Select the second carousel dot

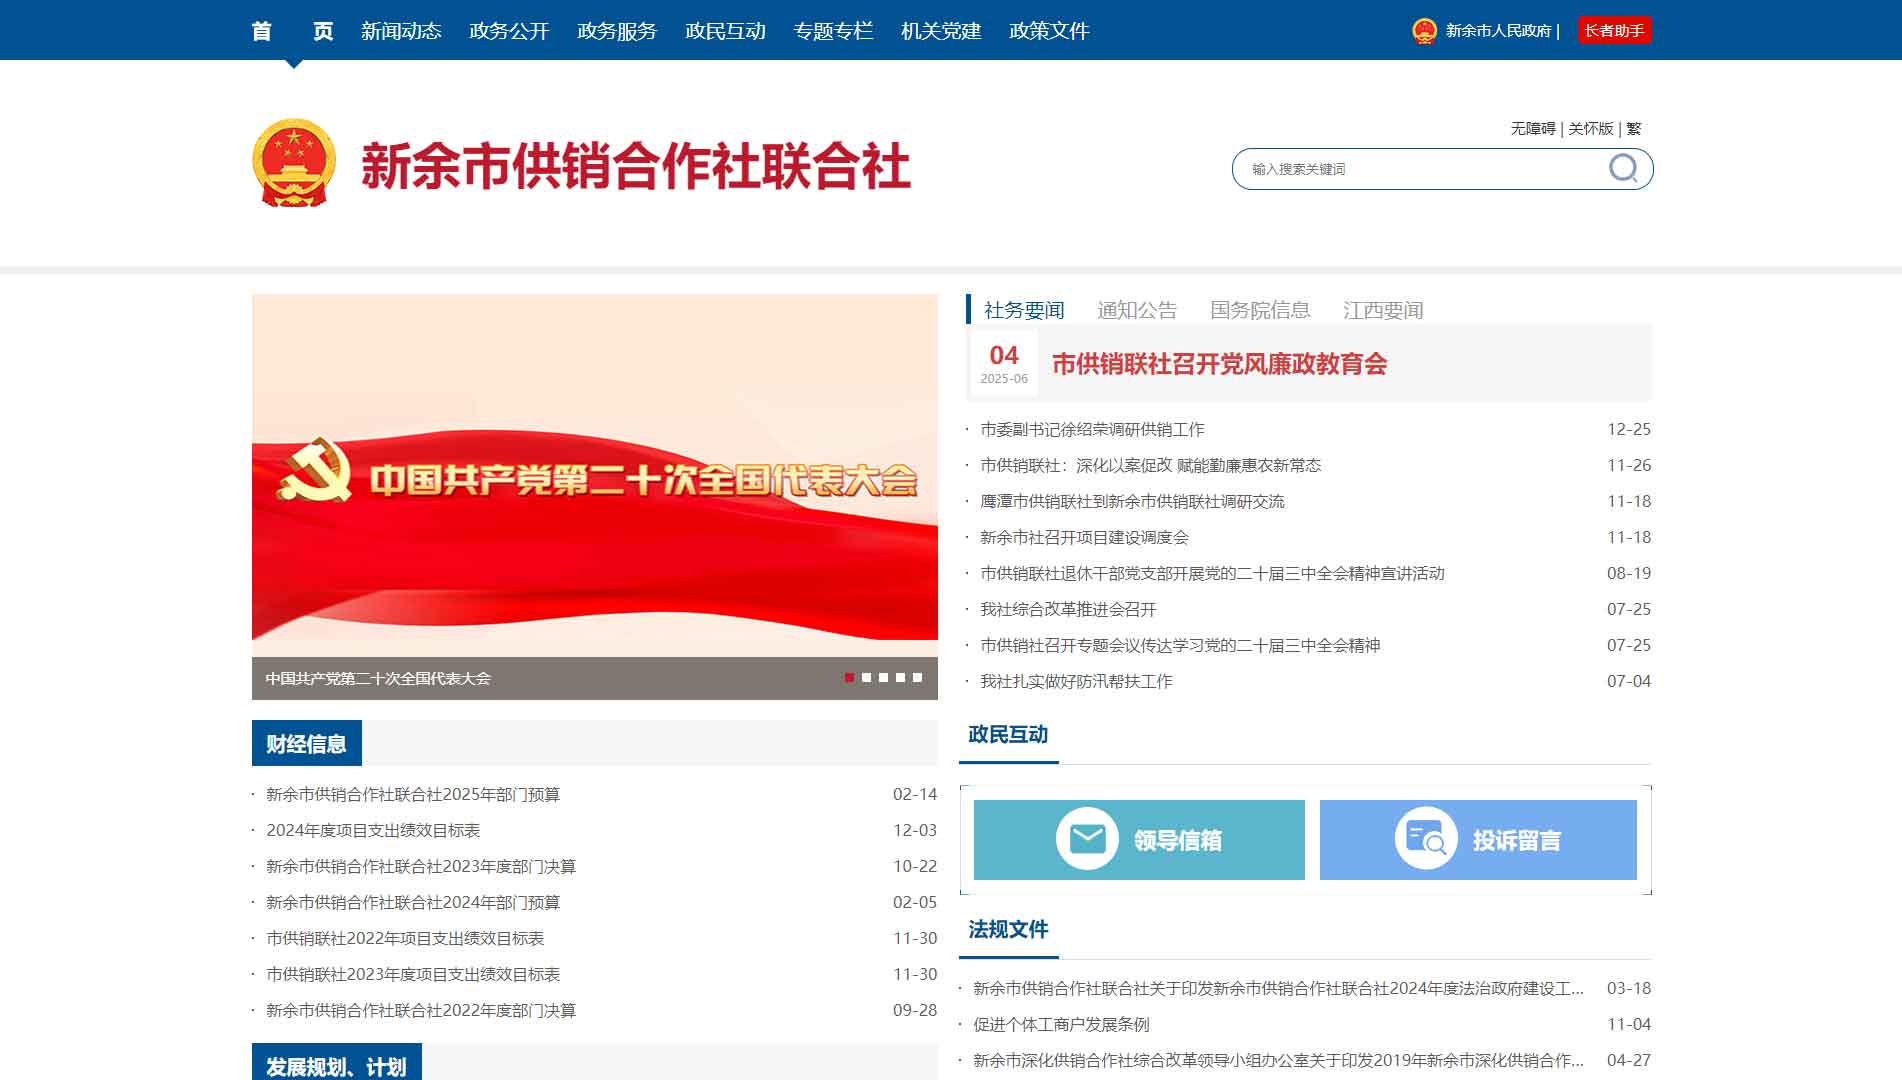click(866, 677)
